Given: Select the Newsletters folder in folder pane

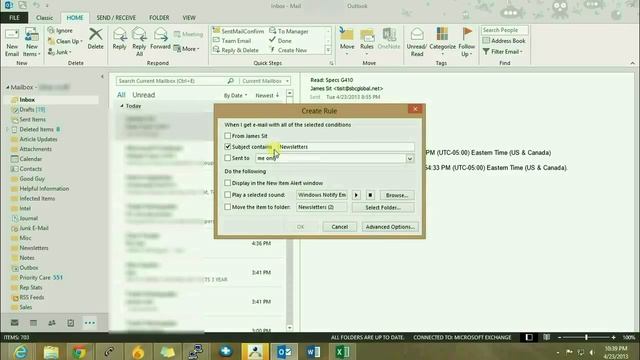Looking at the screenshot, I should click(34, 248).
